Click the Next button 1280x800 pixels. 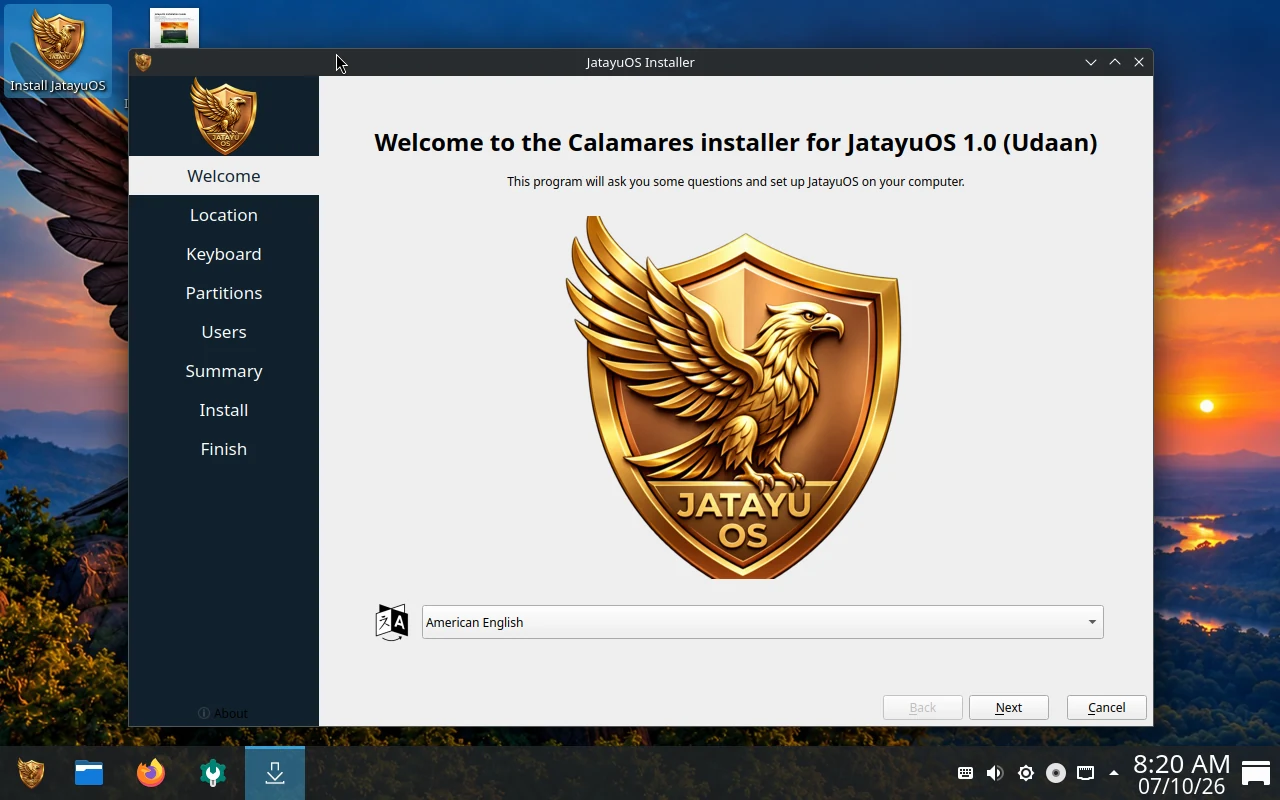pos(1009,707)
